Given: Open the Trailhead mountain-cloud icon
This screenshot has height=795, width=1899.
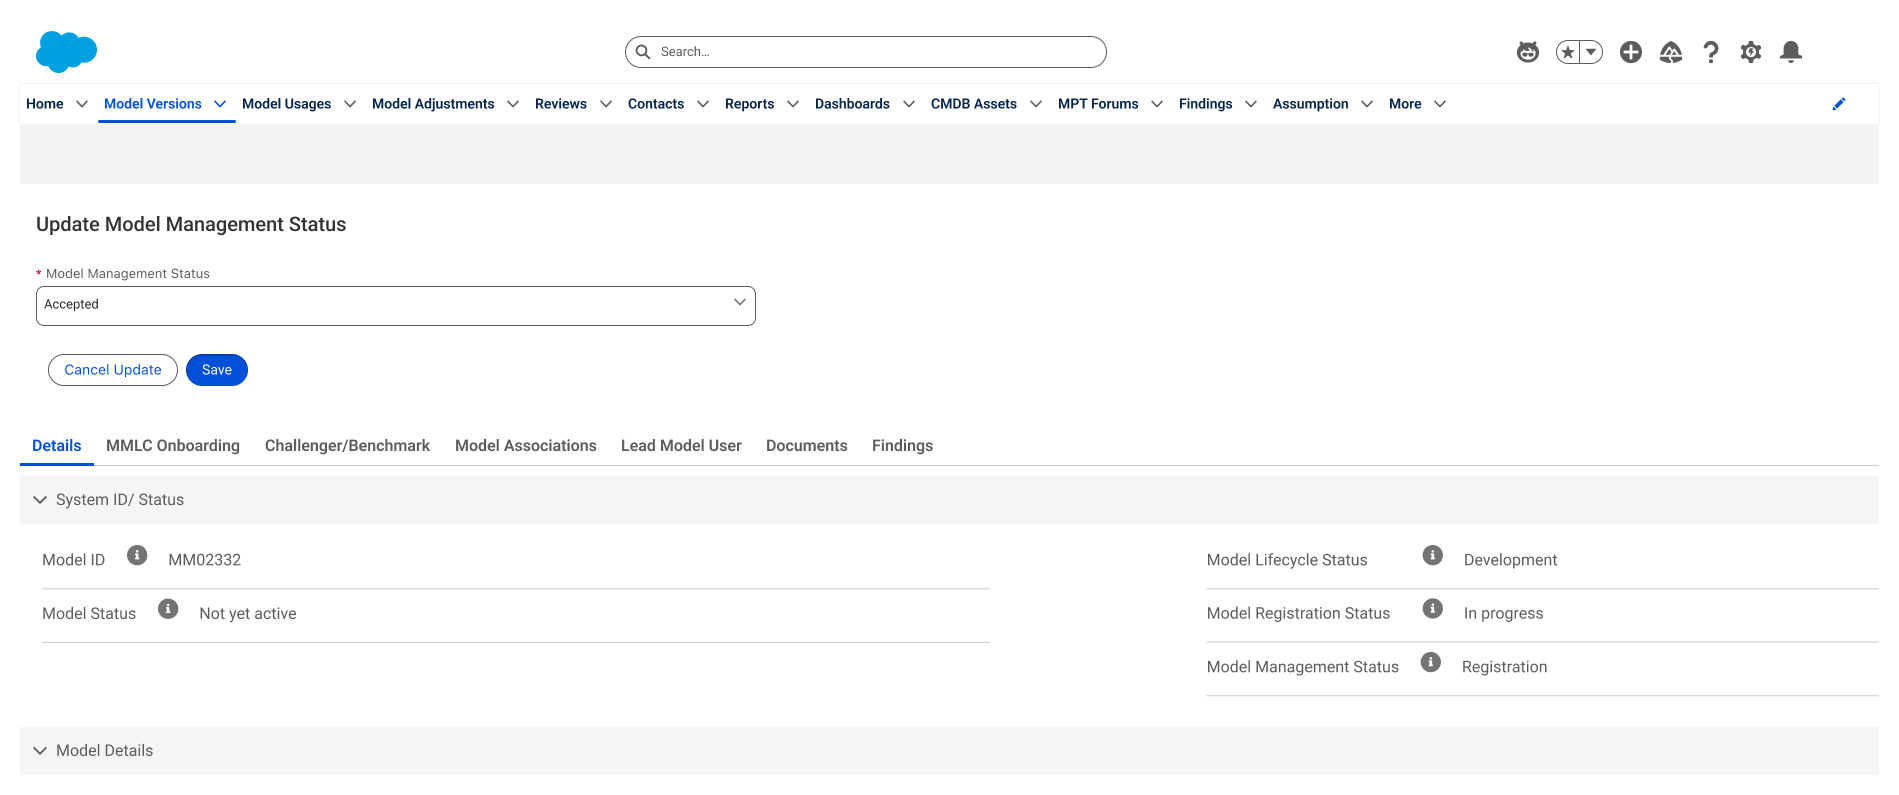Looking at the screenshot, I should click(1671, 52).
